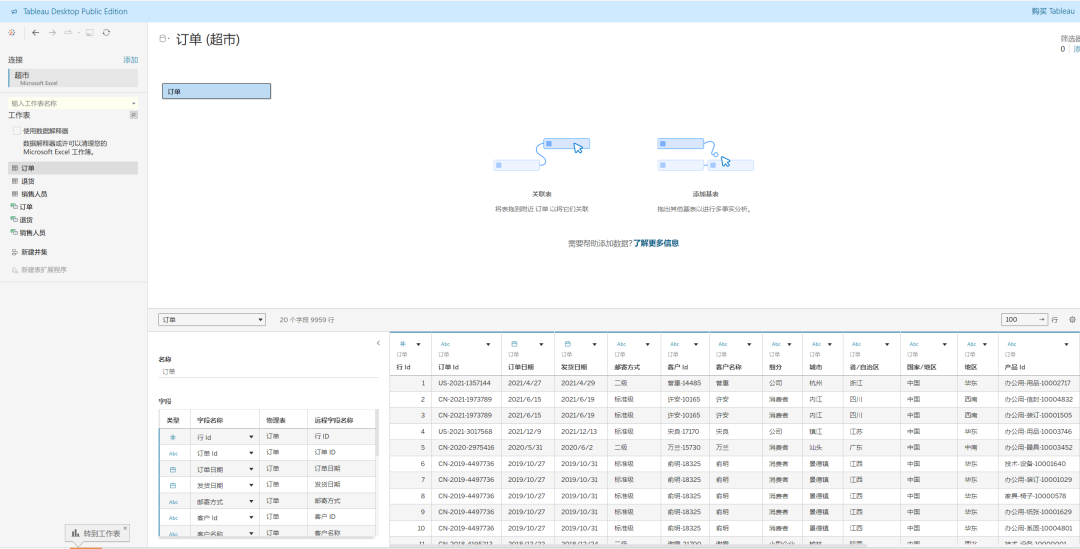Enable the 使用数据解释器 checkbox

click(17, 130)
